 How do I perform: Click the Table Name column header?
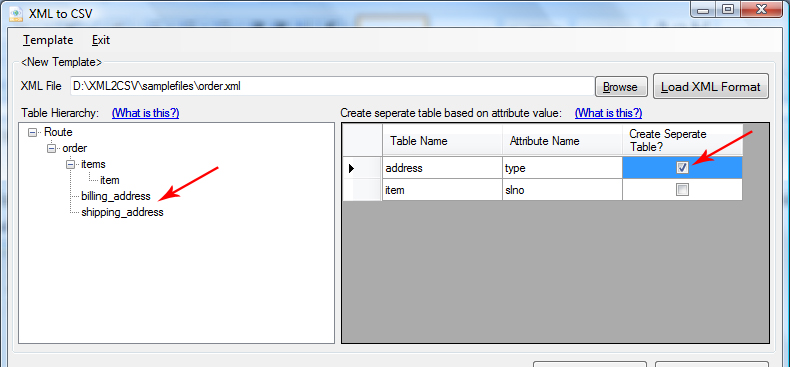[442, 141]
